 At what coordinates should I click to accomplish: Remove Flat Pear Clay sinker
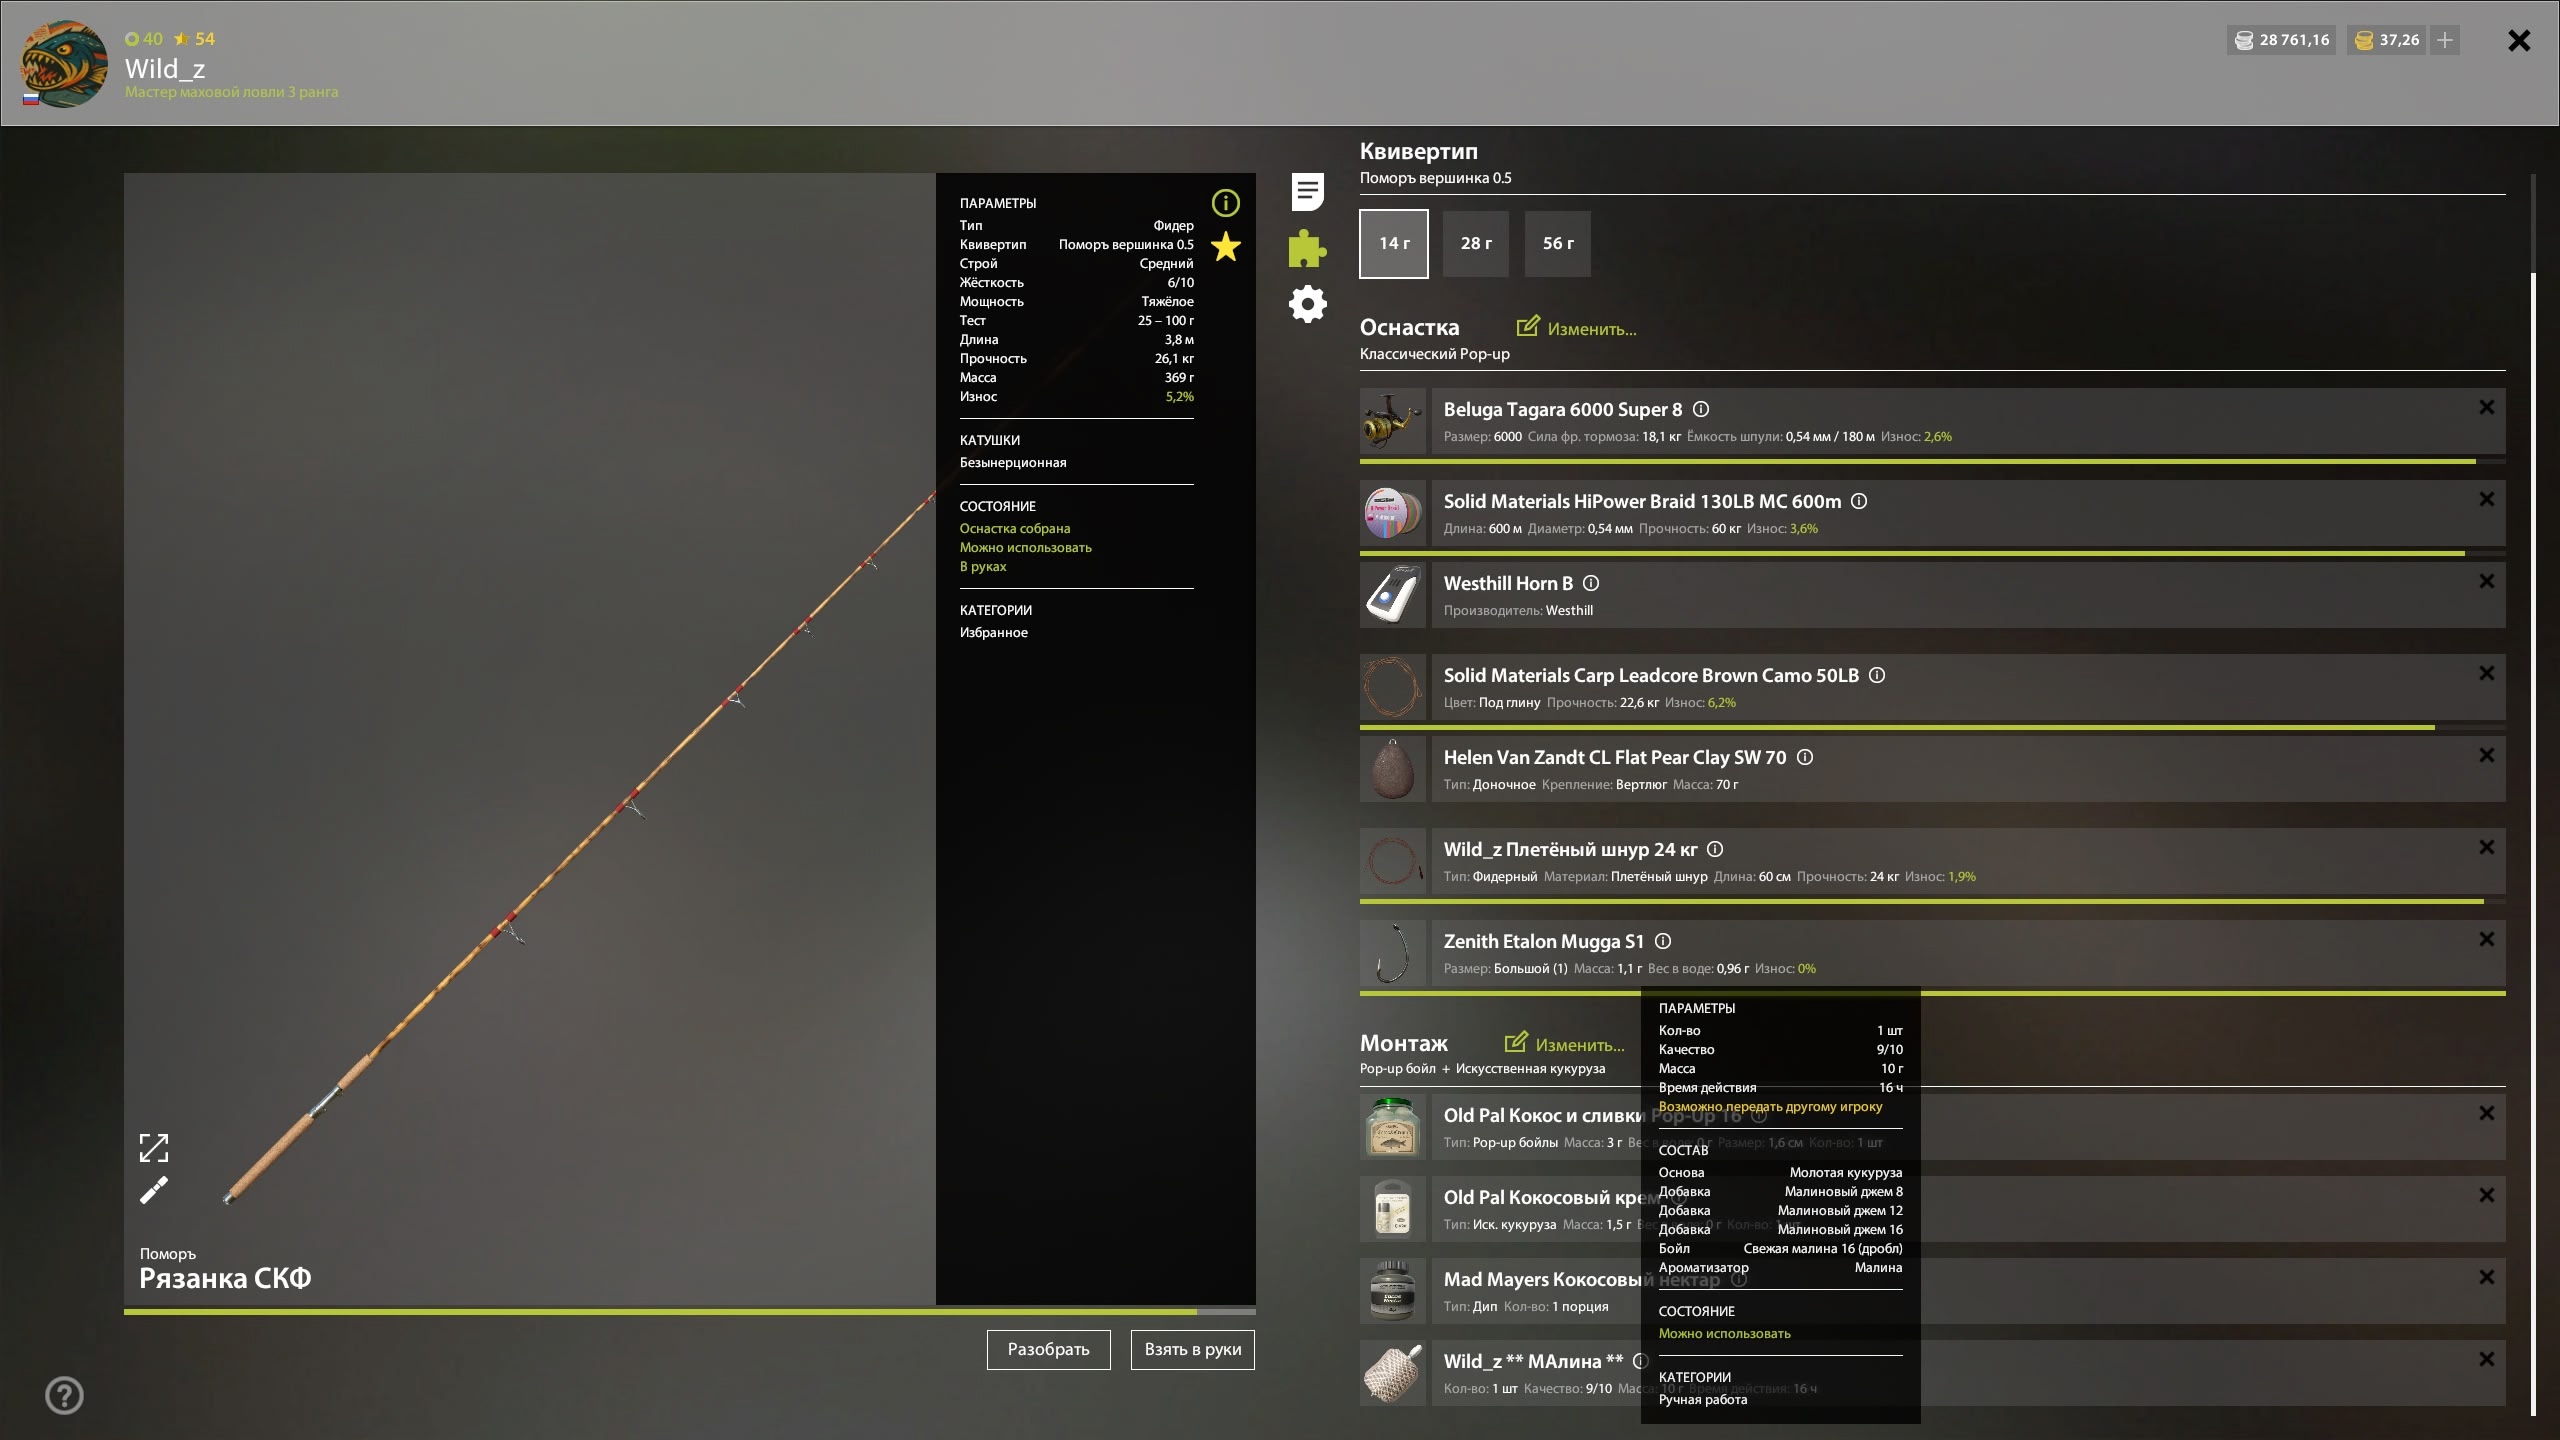tap(2486, 755)
